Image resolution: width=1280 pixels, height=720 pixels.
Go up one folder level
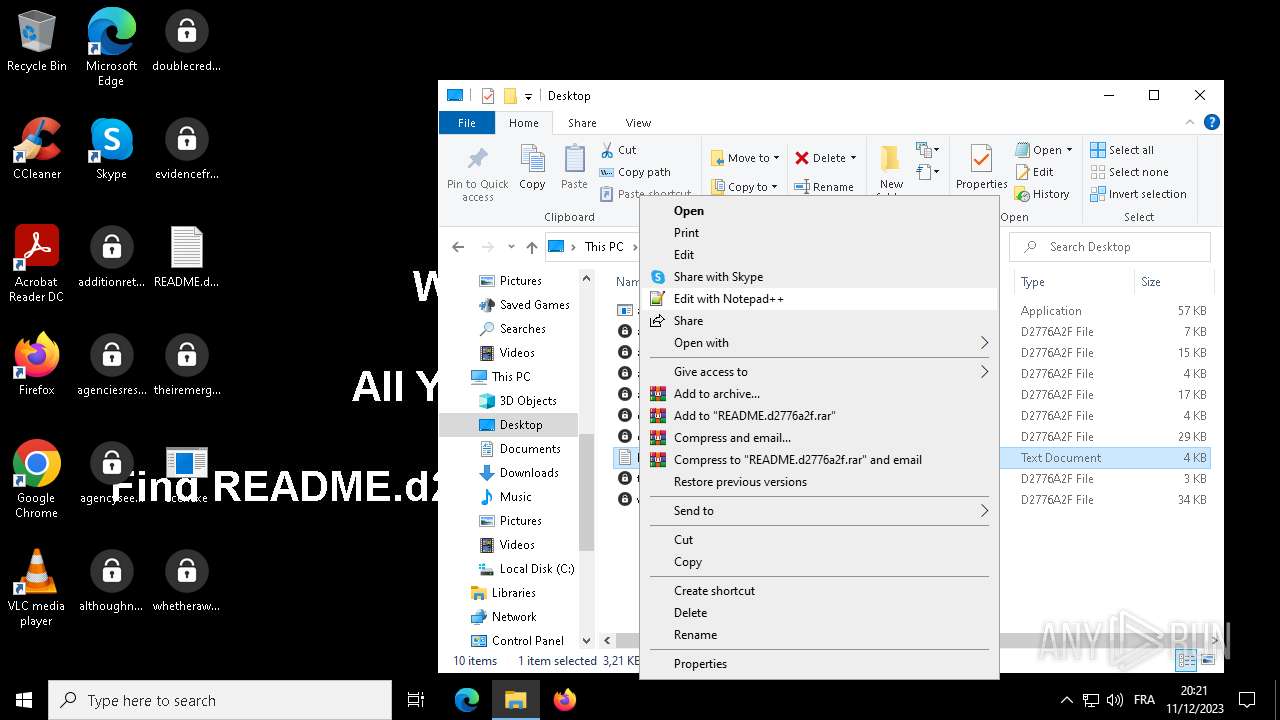click(x=532, y=247)
